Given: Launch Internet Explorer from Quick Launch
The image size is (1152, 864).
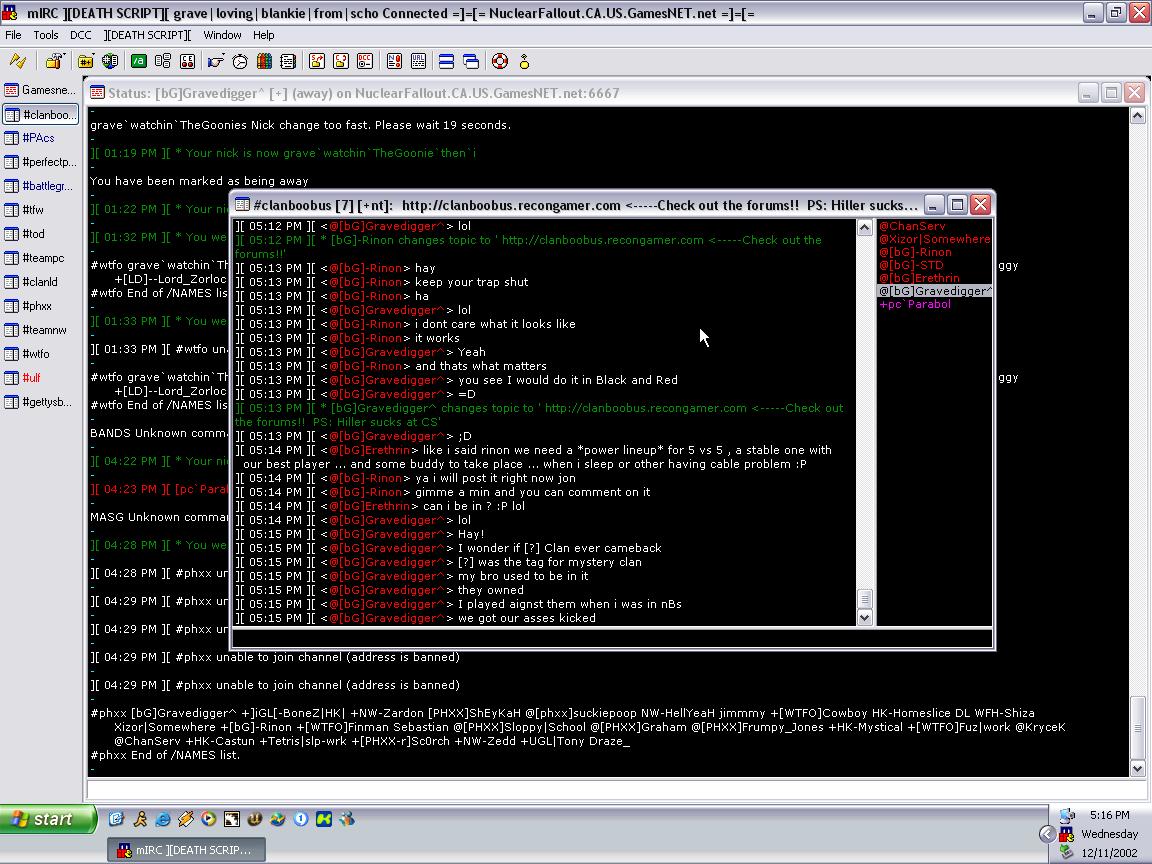Looking at the screenshot, I should (163, 819).
